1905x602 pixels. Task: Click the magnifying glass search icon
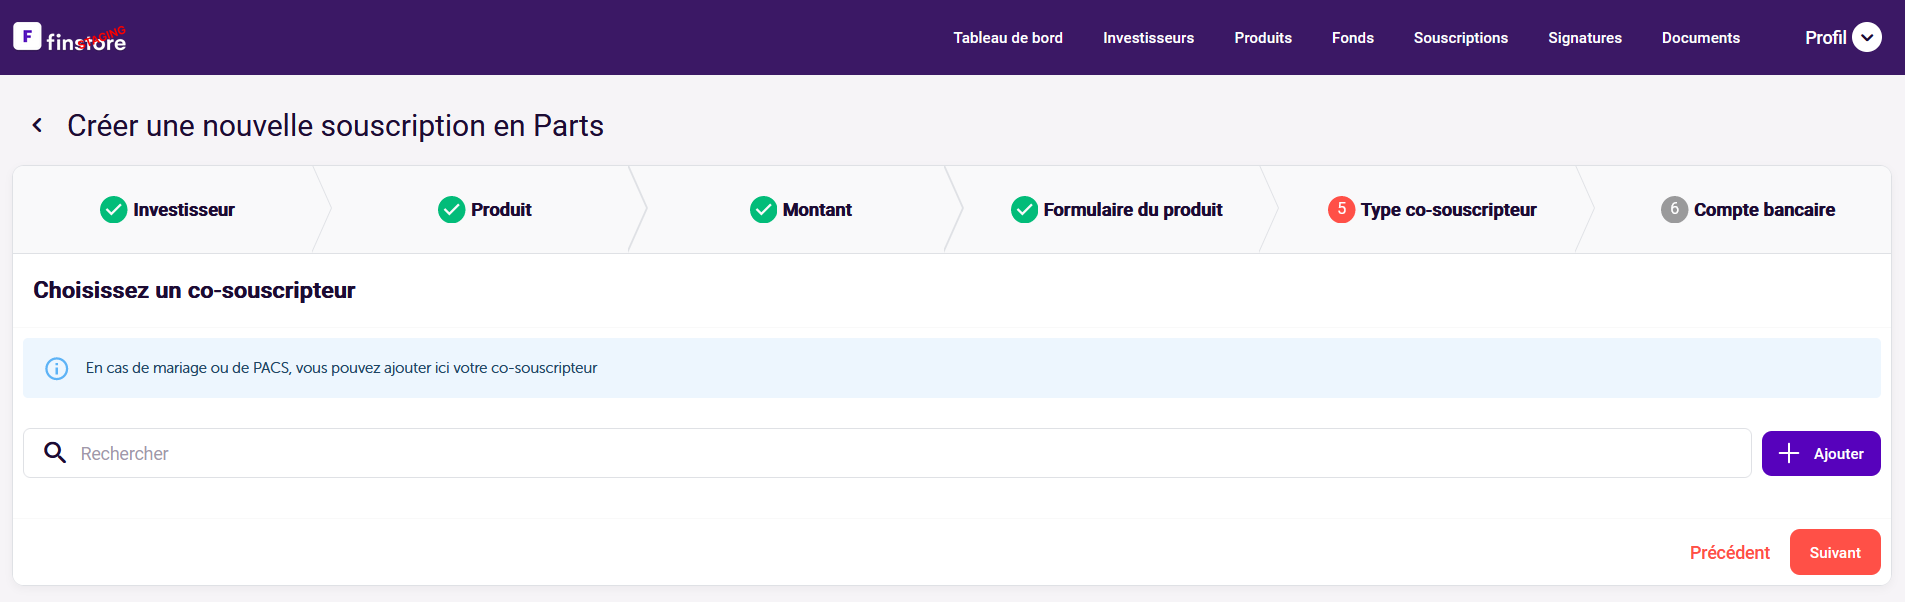pos(55,453)
